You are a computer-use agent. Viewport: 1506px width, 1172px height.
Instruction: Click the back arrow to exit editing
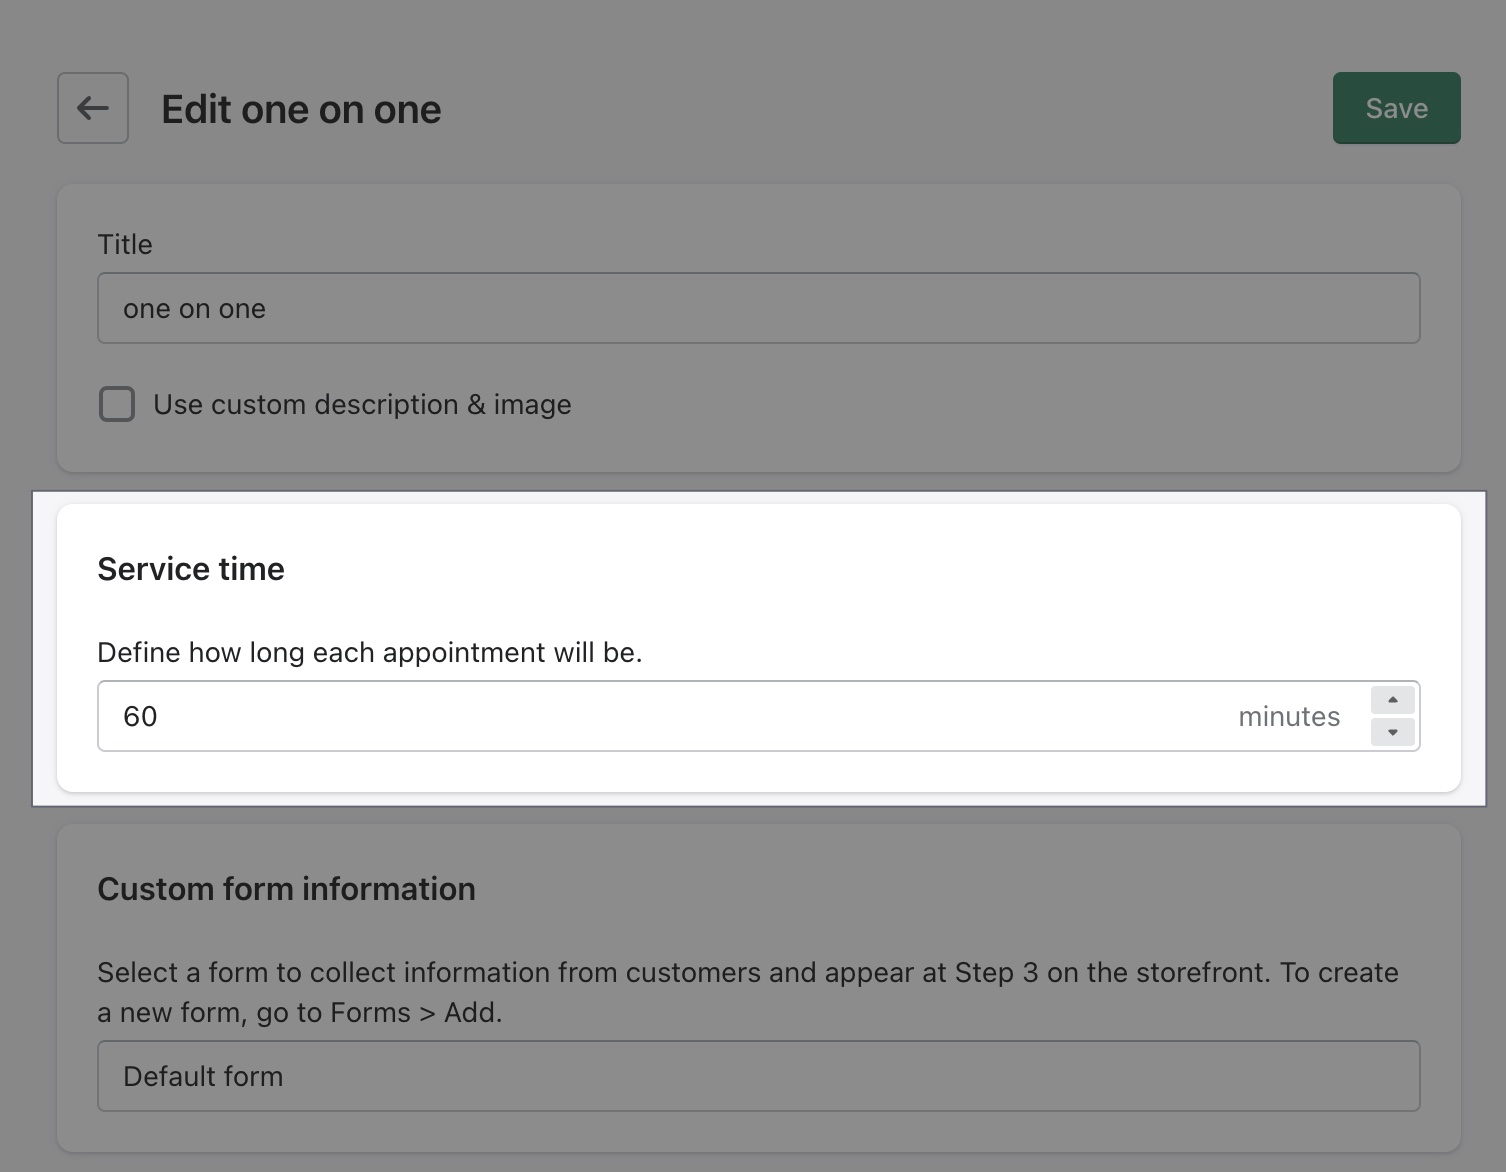[x=92, y=108]
